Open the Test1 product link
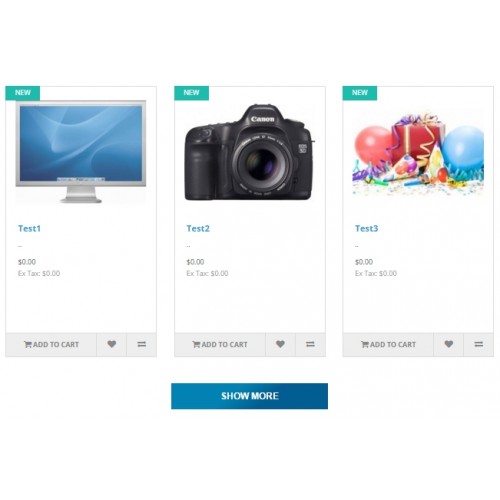The image size is (500, 500). click(29, 228)
